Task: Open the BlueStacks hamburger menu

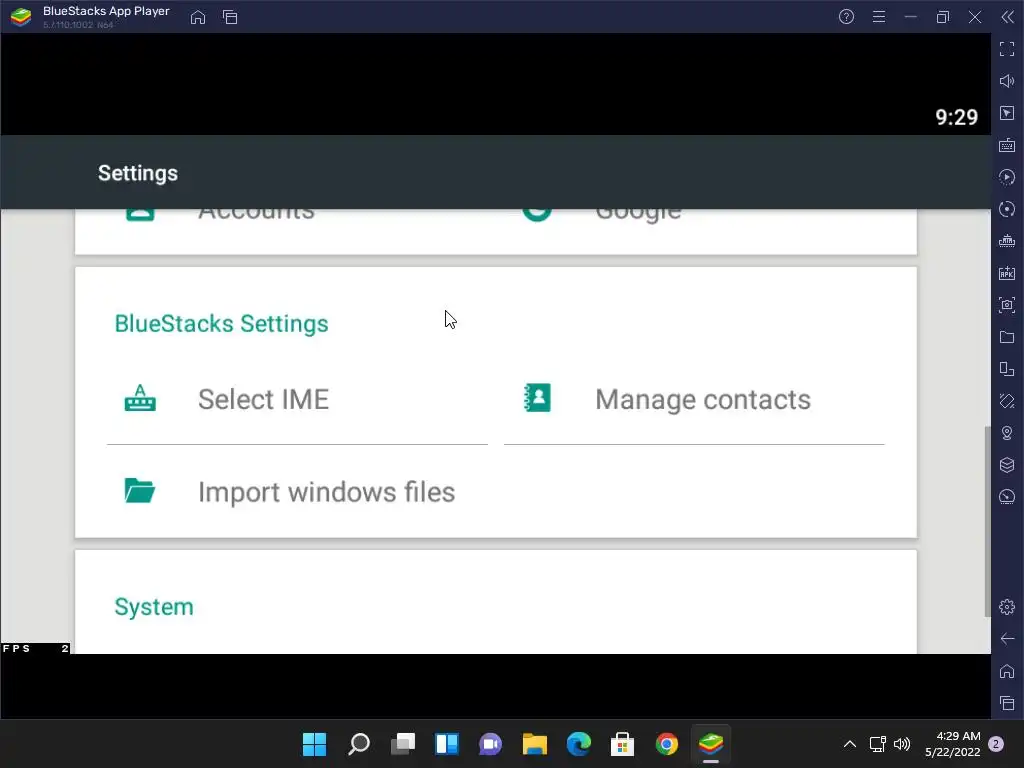Action: pyautogui.click(x=879, y=17)
